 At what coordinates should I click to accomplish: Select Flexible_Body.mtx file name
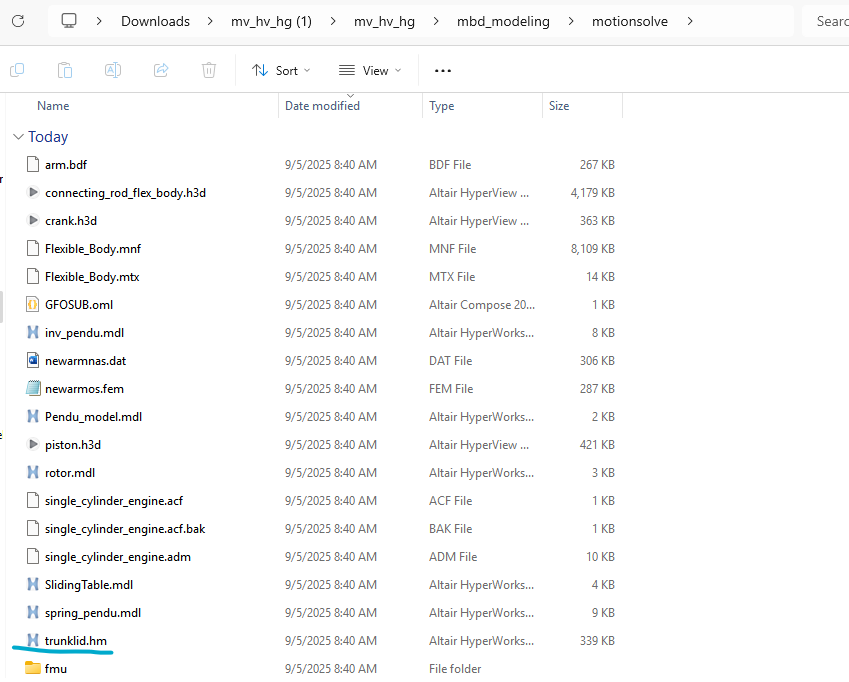(92, 277)
